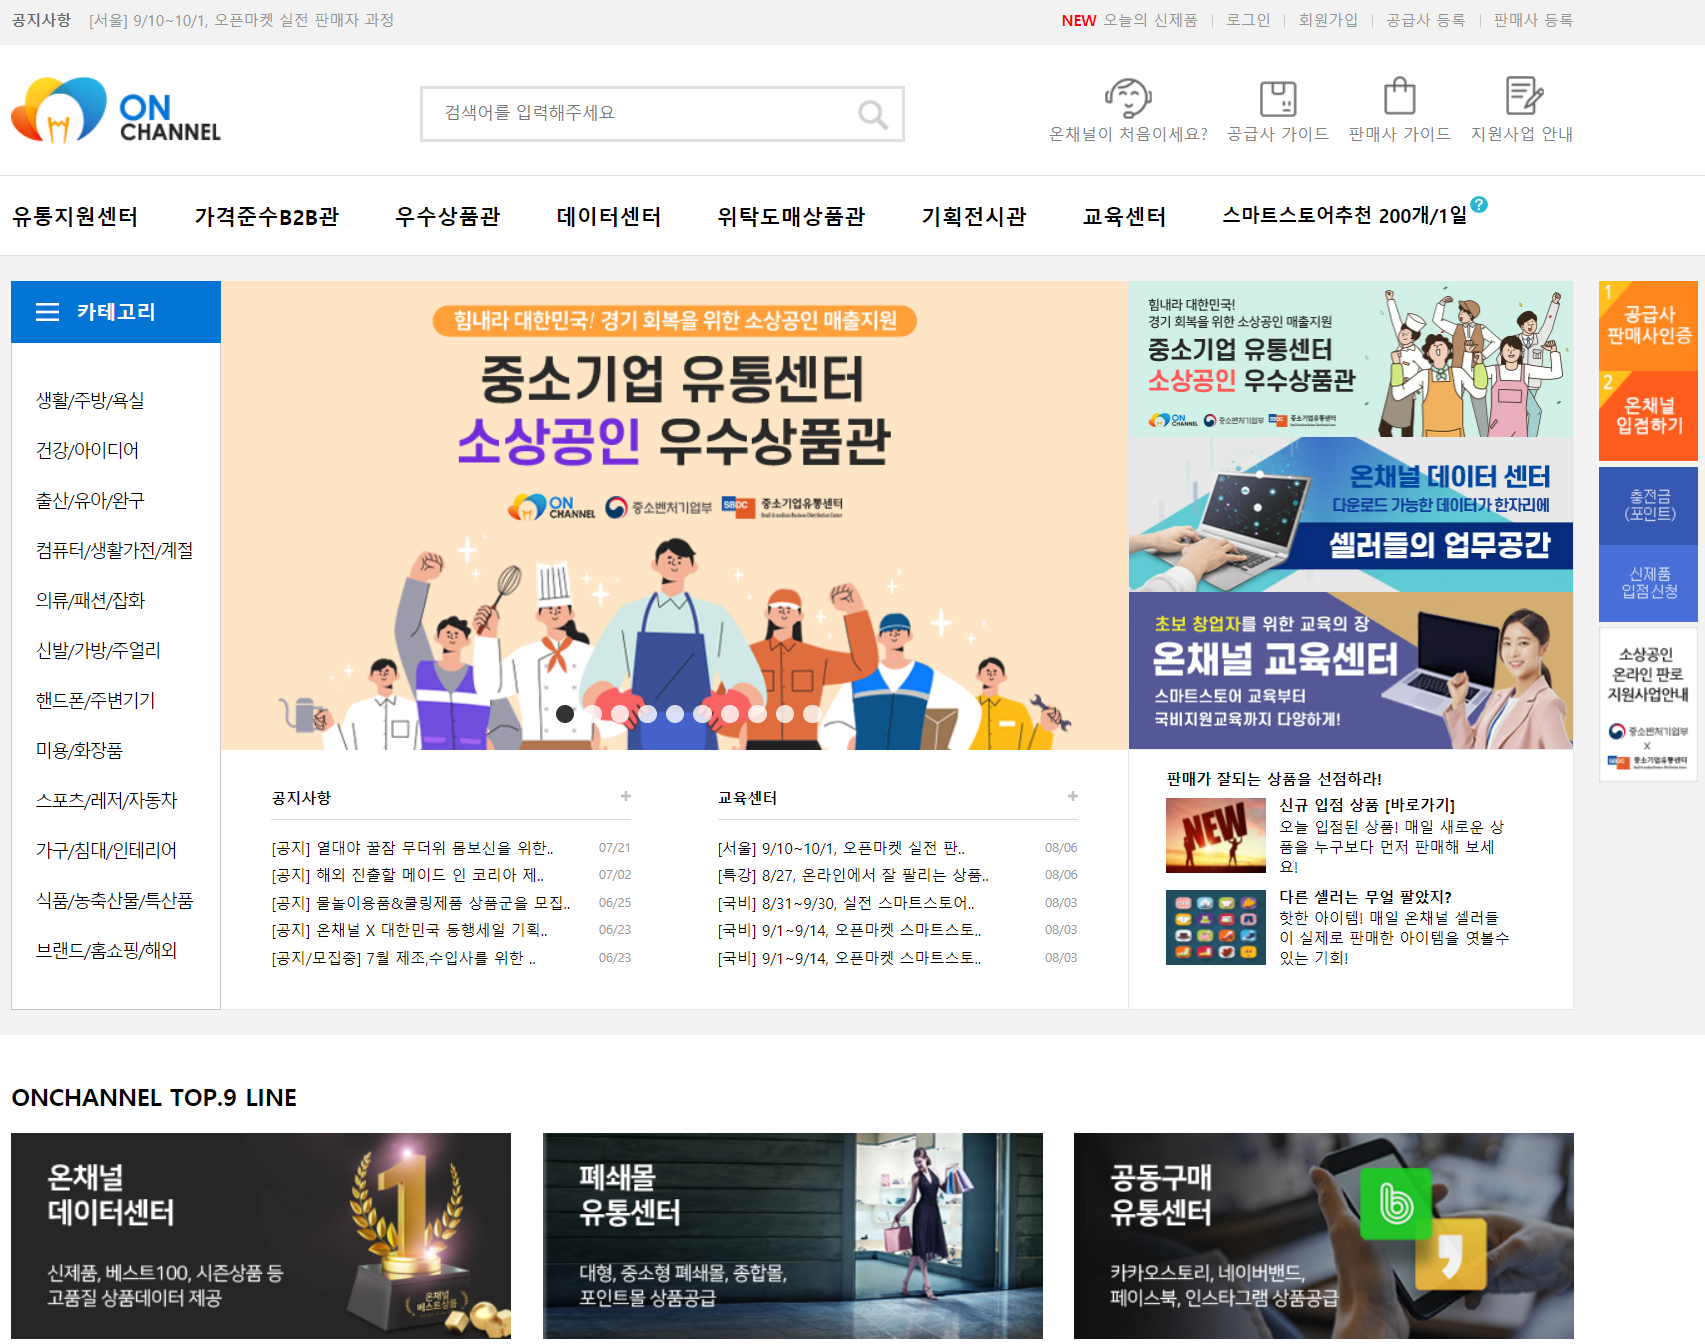Viewport: 1705px width, 1344px height.
Task: Select 의류/패션/잡화 category
Action: [90, 600]
